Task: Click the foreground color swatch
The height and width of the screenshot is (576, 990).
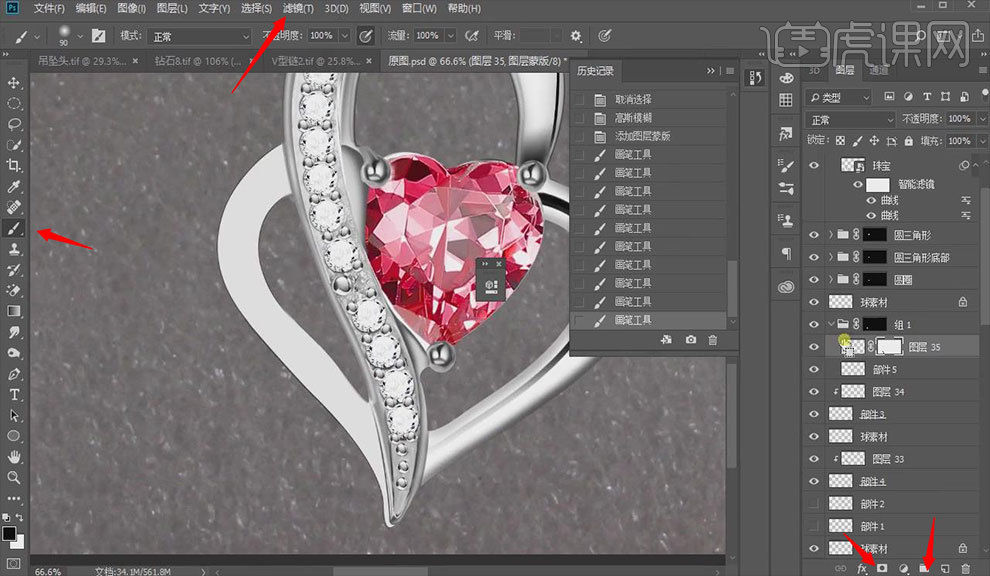Action: (x=9, y=533)
